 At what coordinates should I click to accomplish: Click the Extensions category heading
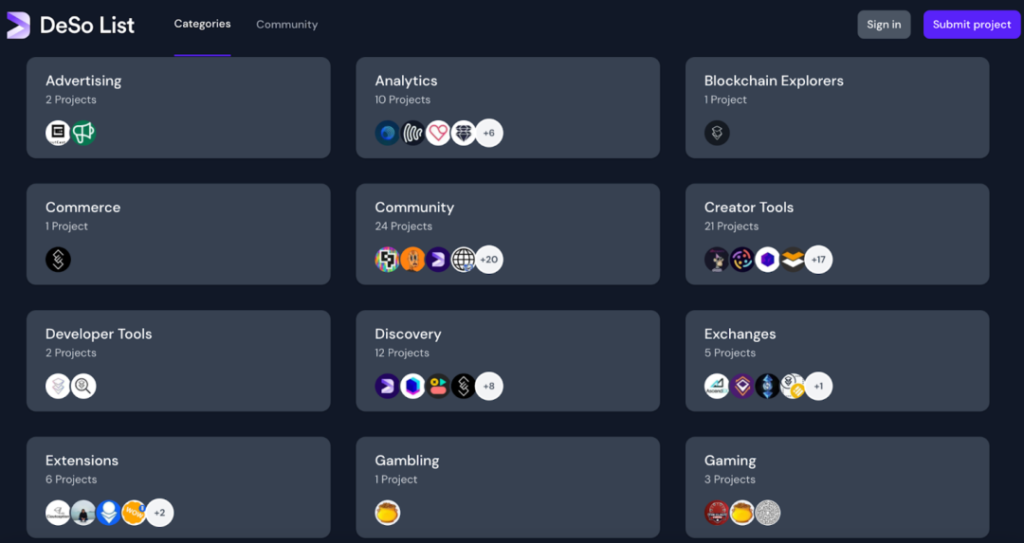tap(82, 461)
